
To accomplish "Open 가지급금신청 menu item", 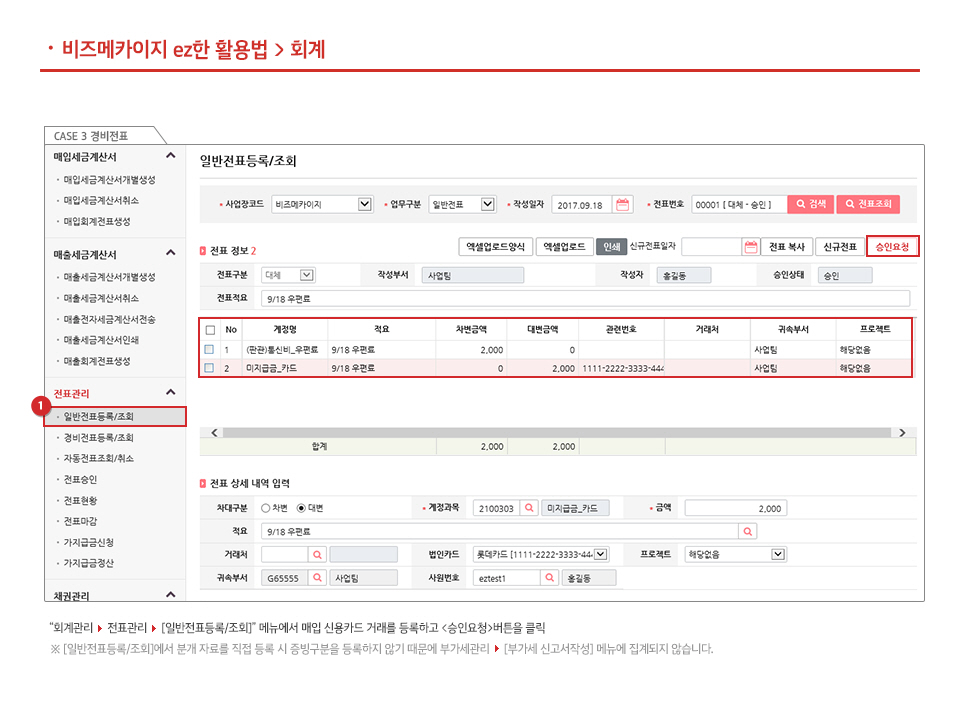I will [x=89, y=542].
